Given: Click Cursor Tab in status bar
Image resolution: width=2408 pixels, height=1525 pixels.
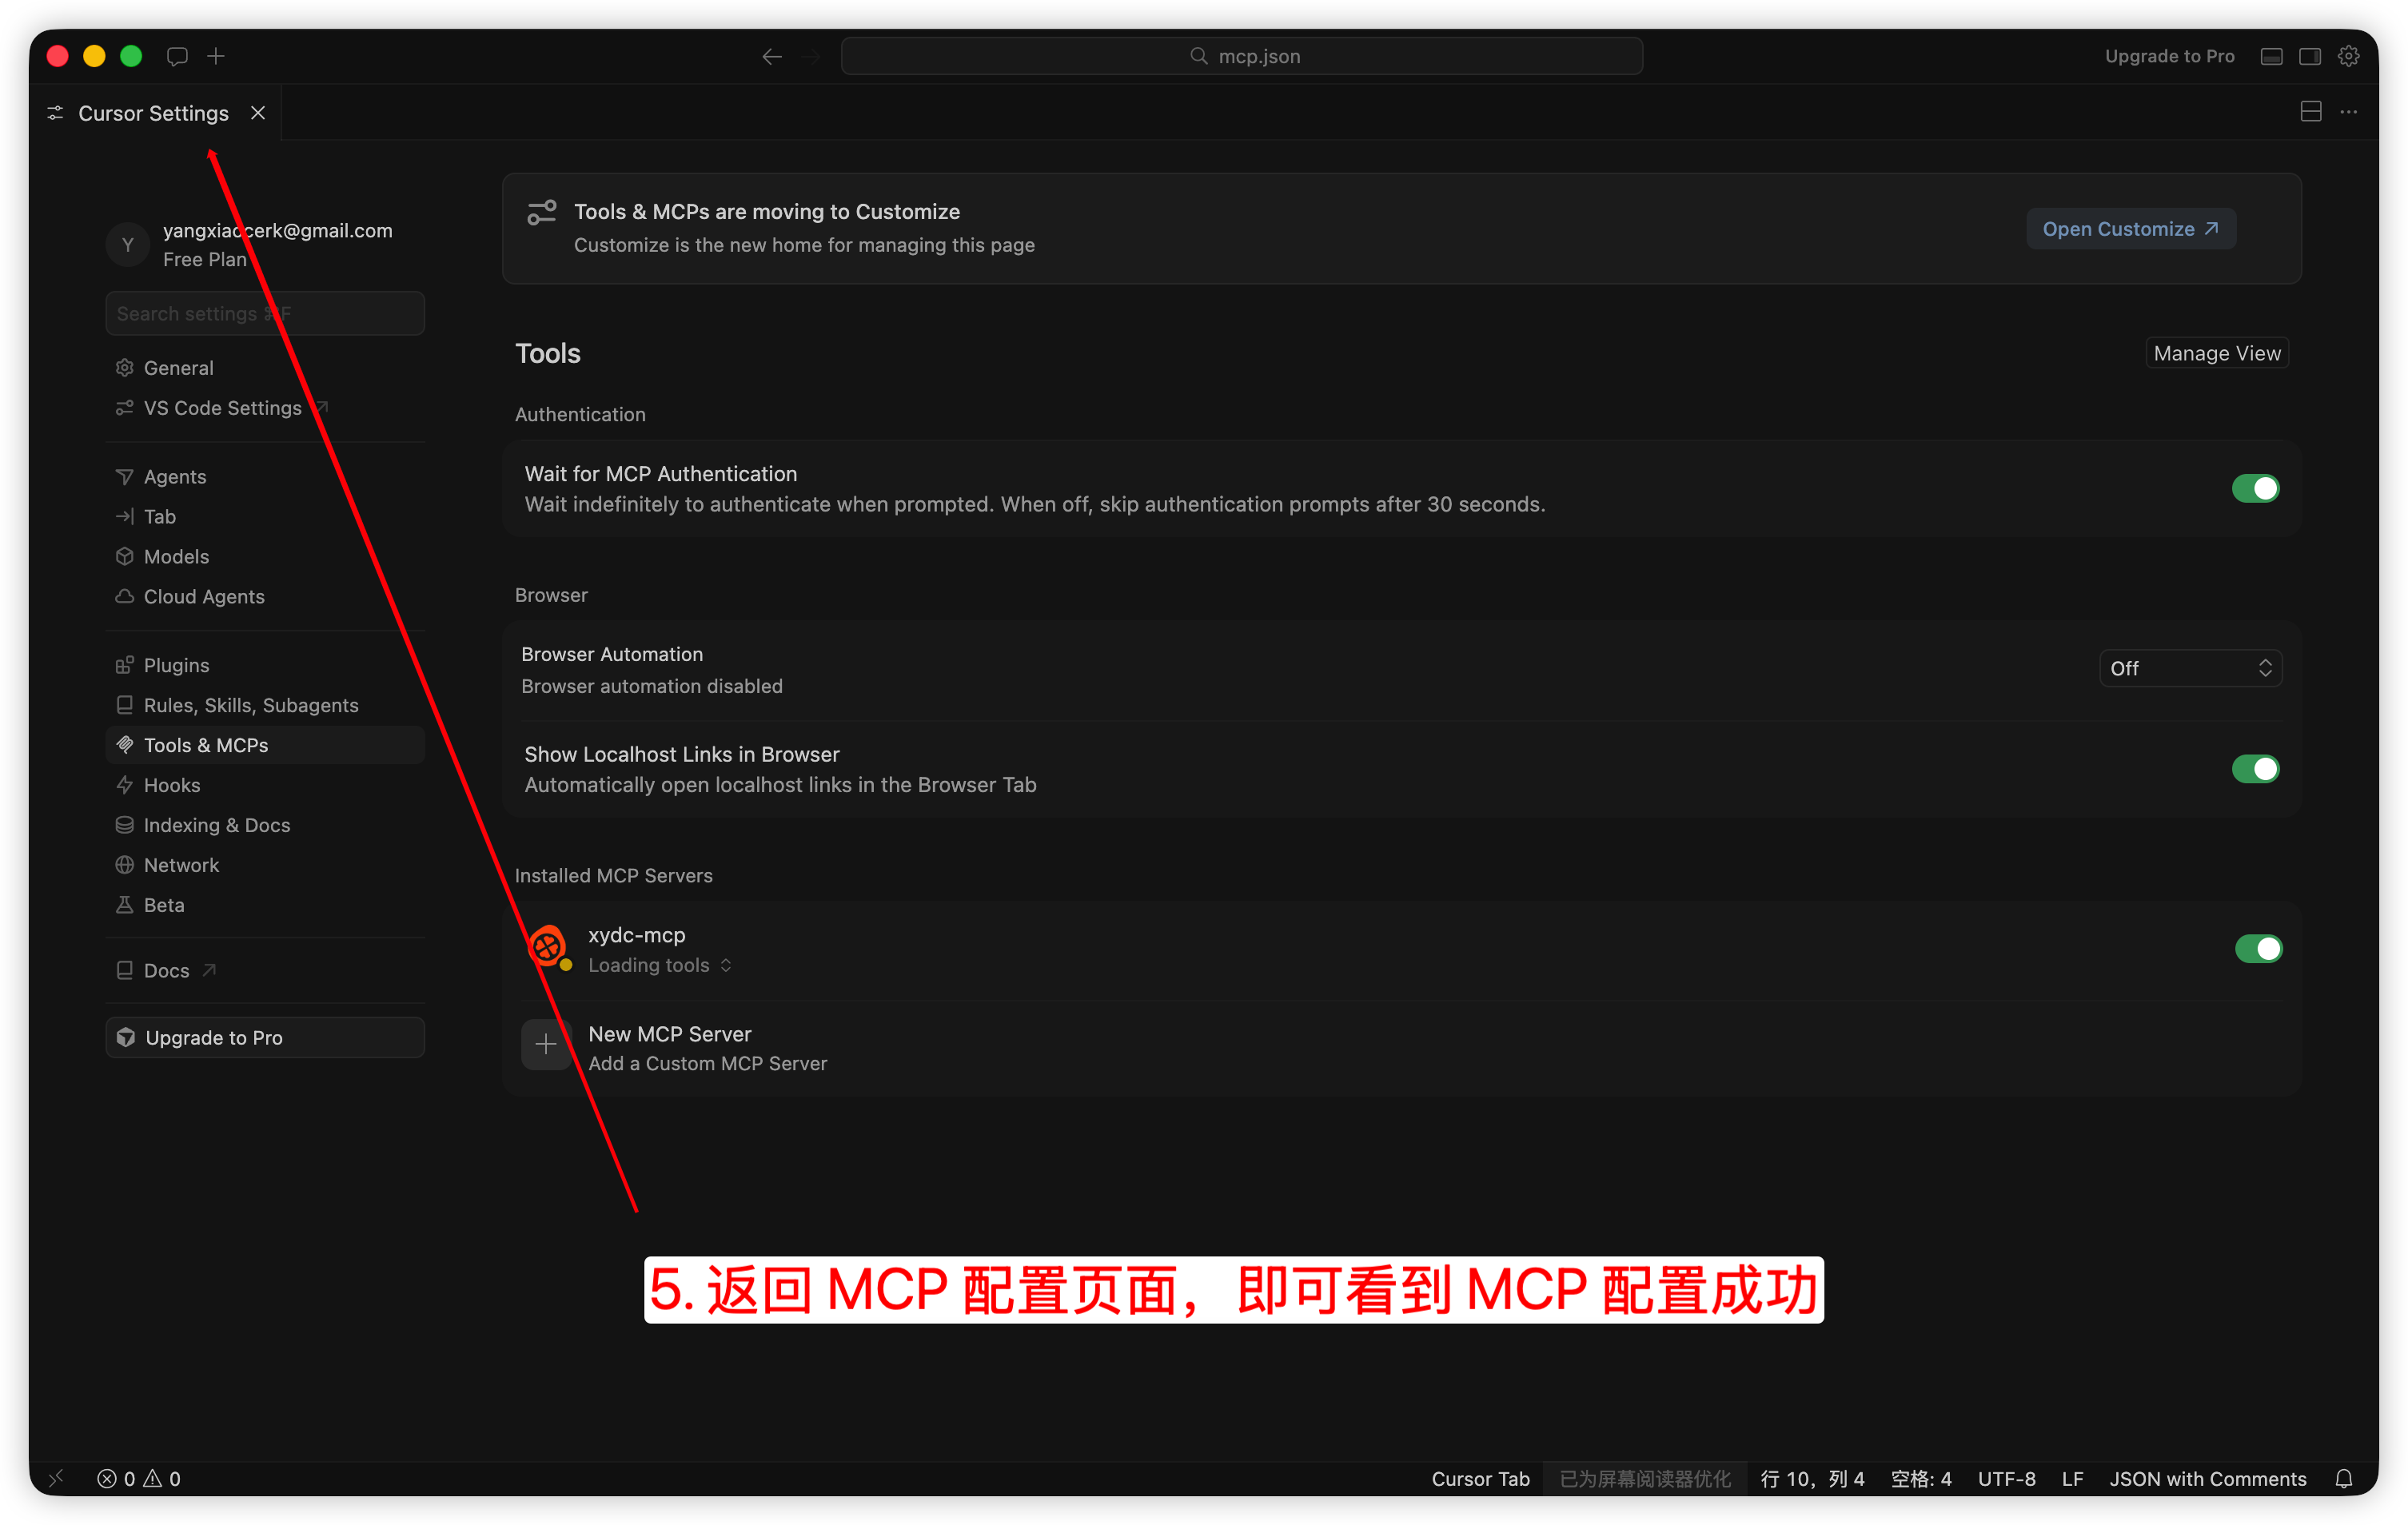Looking at the screenshot, I should (x=1480, y=1479).
